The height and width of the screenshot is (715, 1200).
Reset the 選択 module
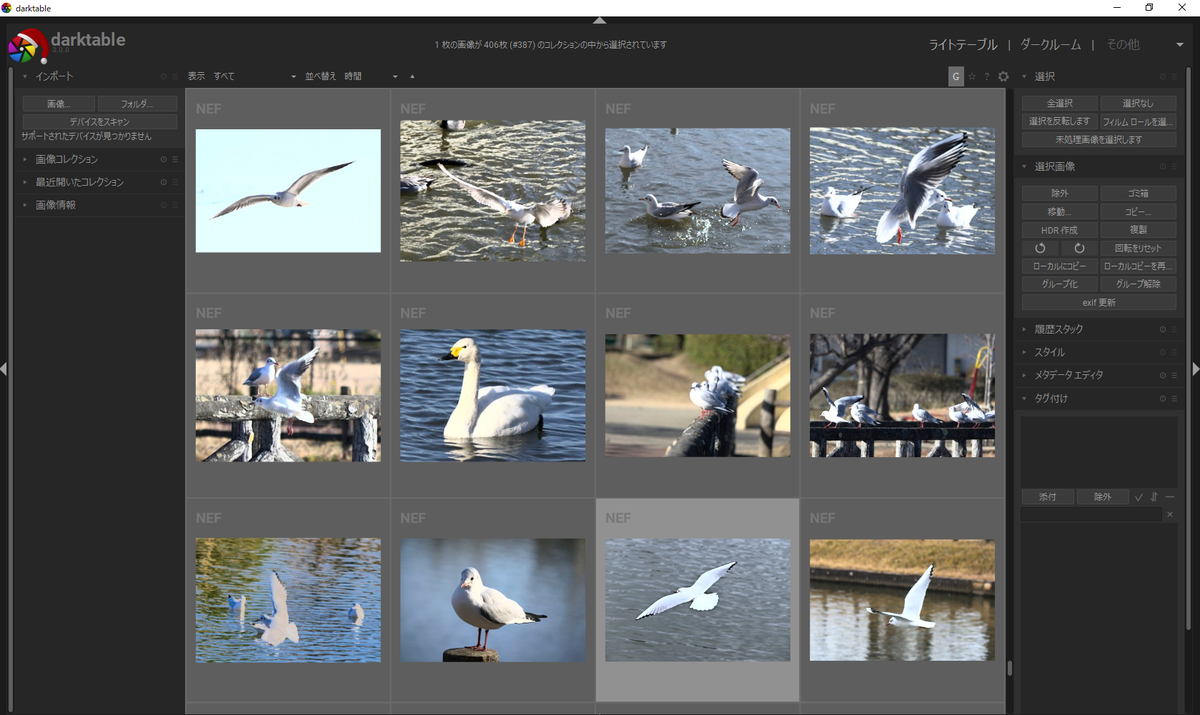(x=1163, y=76)
